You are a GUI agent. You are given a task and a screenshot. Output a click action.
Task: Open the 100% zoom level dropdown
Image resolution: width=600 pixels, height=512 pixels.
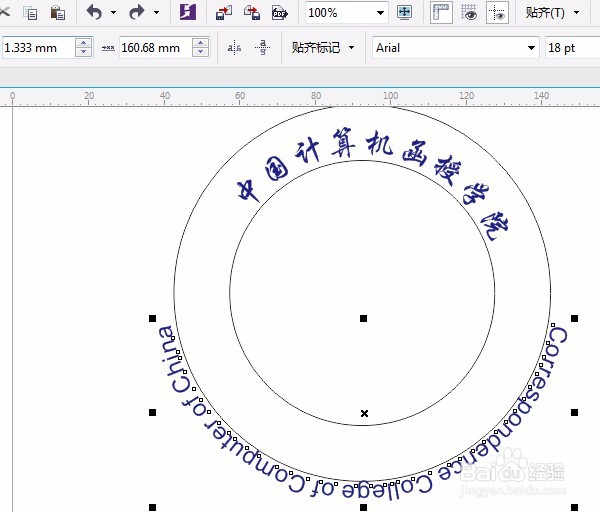click(380, 13)
